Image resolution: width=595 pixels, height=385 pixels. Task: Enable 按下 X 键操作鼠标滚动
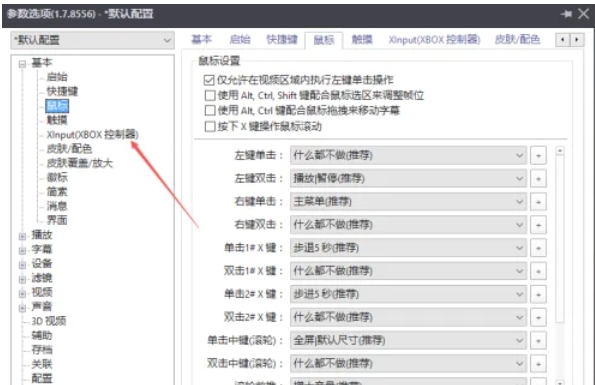[x=210, y=126]
